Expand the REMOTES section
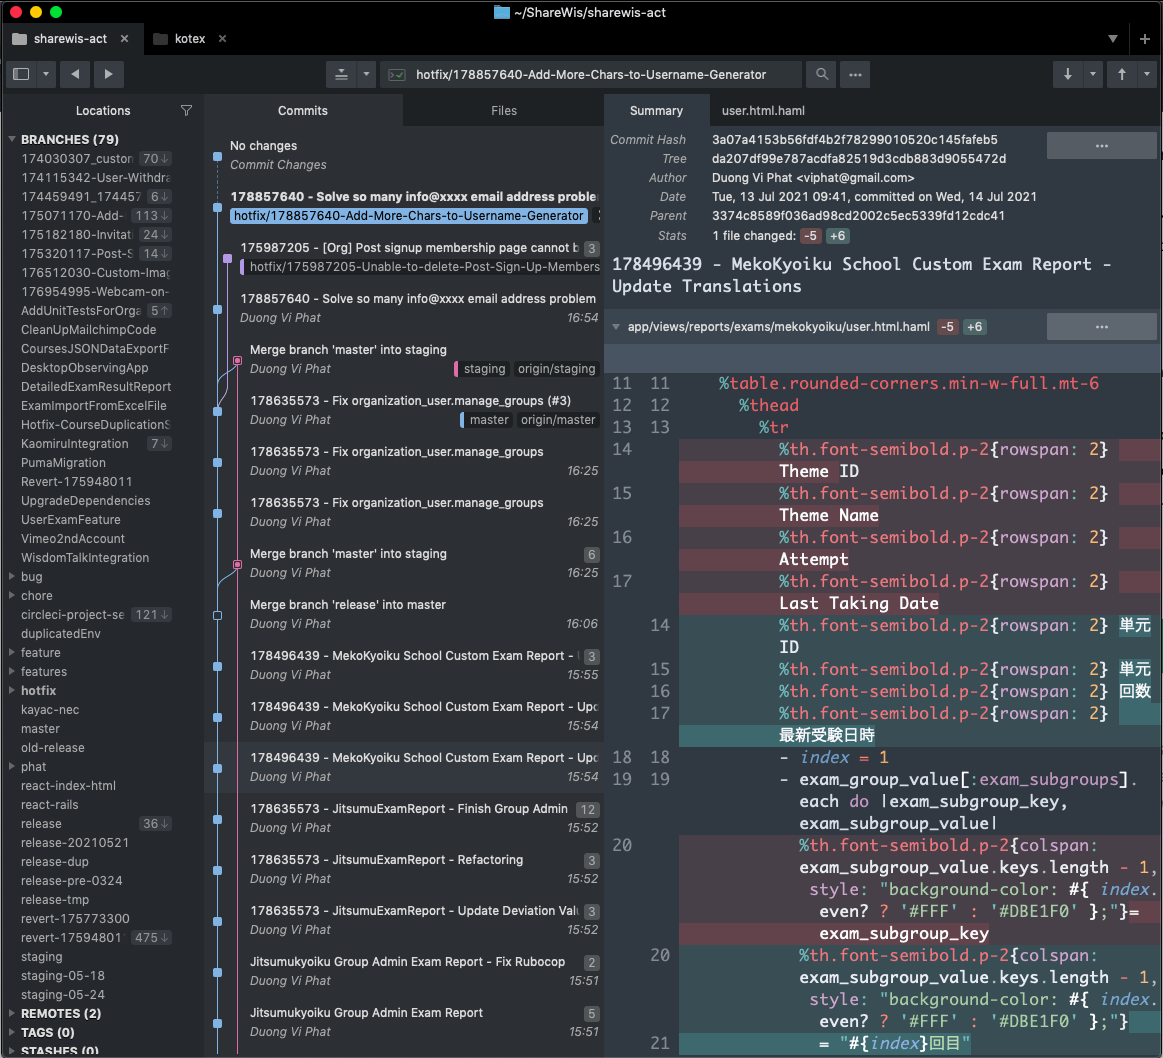The image size is (1163, 1058). point(12,1013)
